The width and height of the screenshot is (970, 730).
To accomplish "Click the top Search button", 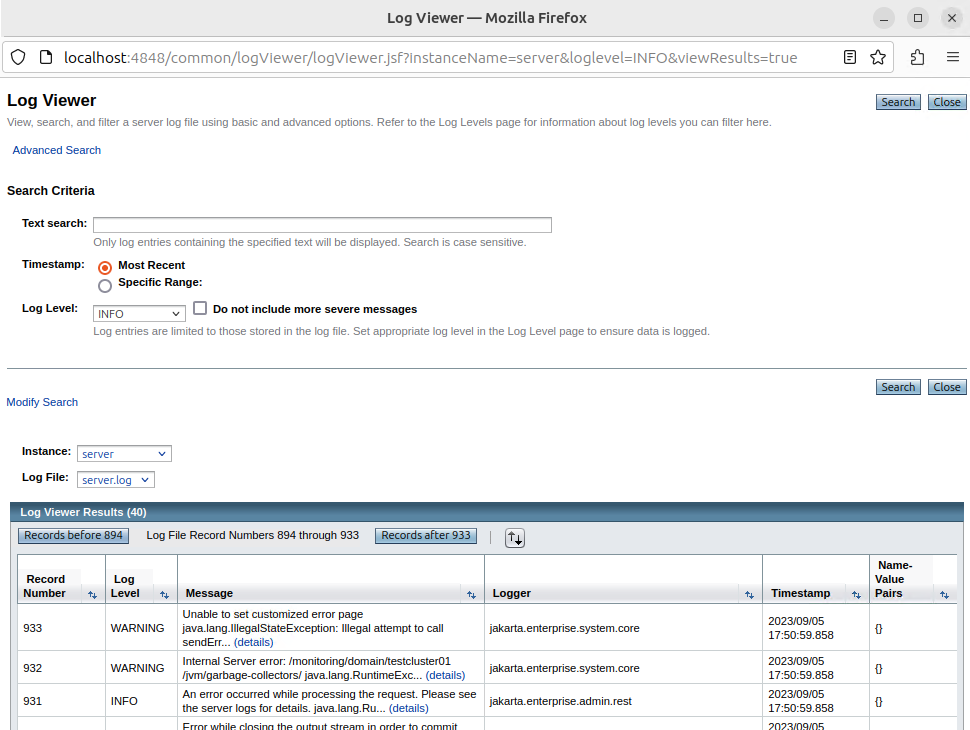I will coord(898,102).
